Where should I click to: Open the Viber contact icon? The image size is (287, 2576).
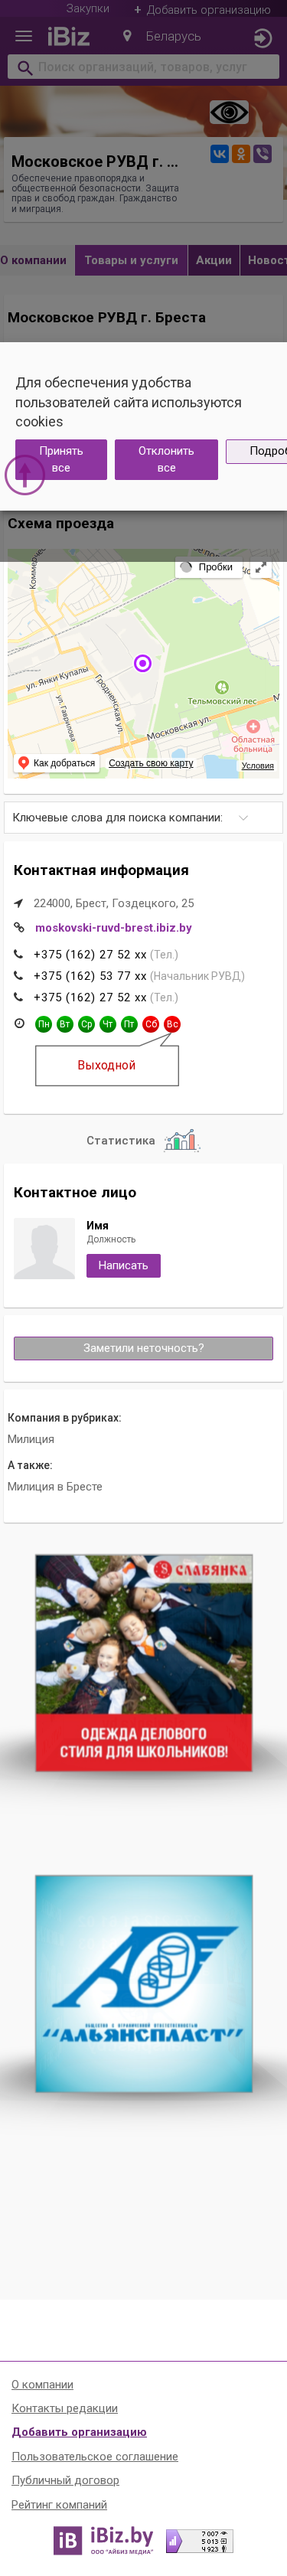pyautogui.click(x=262, y=154)
